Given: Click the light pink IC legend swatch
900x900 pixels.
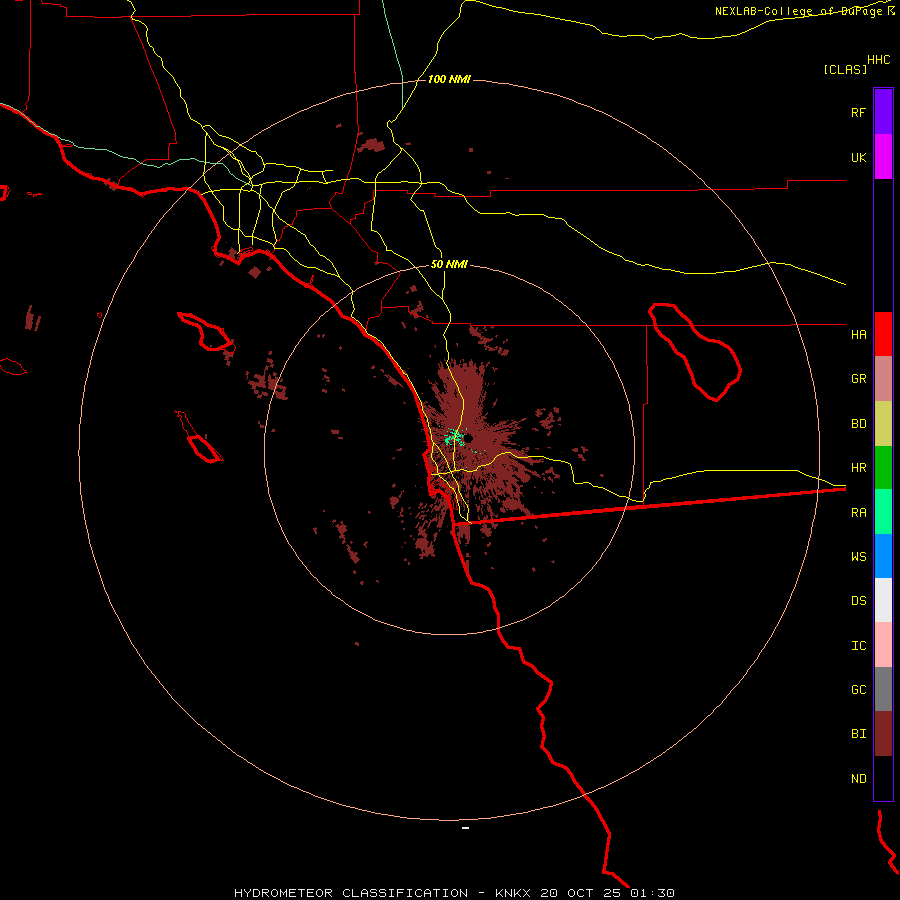Looking at the screenshot, I should [x=883, y=645].
